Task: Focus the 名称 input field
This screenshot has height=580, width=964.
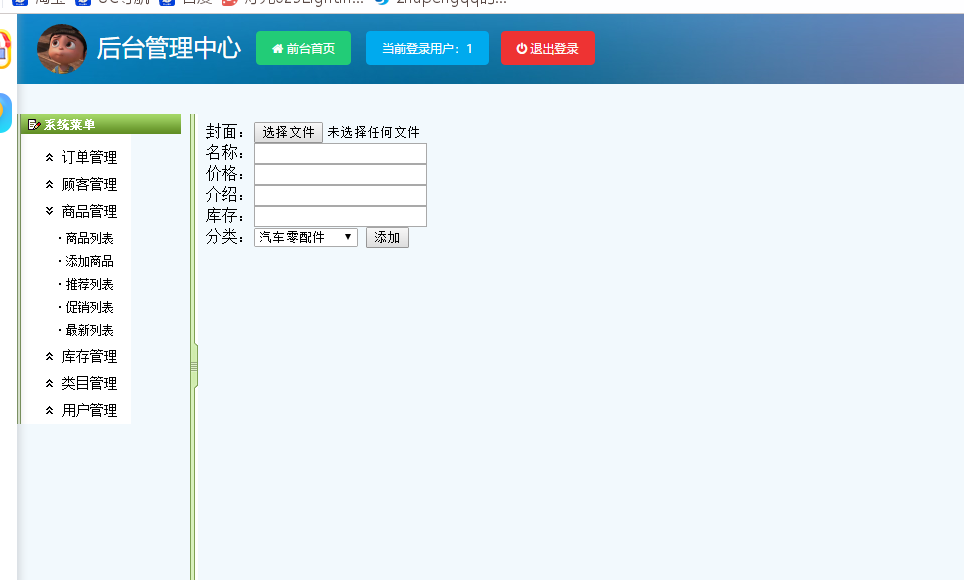Action: (x=340, y=154)
